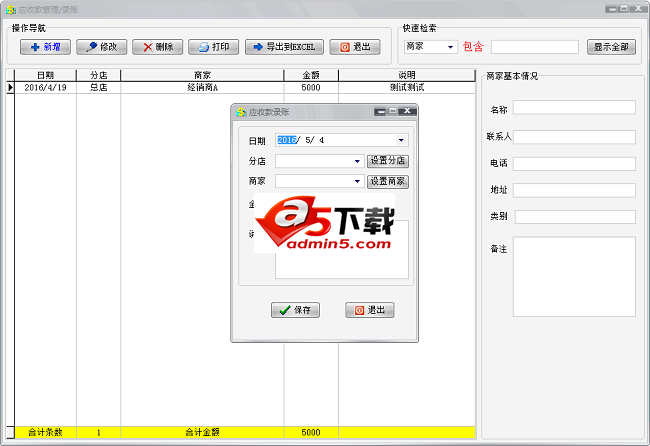Minimize the 应收款管理 main window

click(611, 9)
